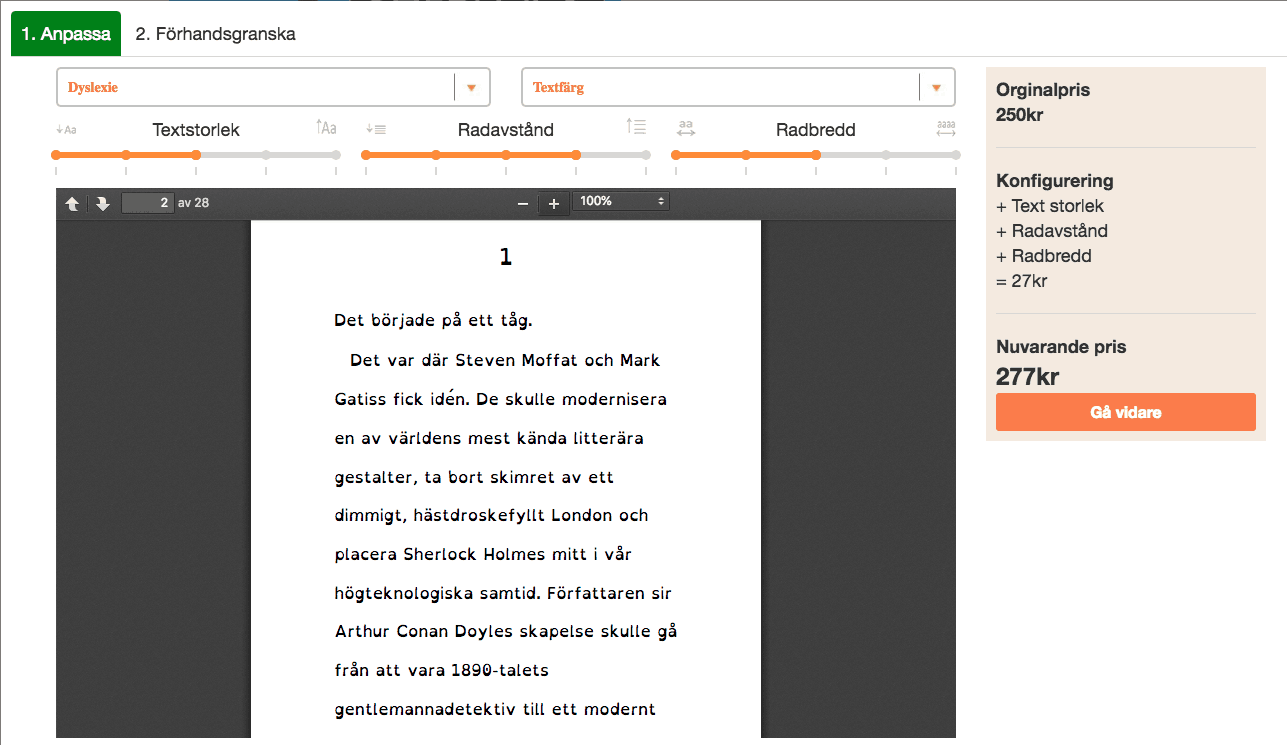The image size is (1287, 745).
Task: Set Textstorlek slider to its last stop
Action: point(336,155)
